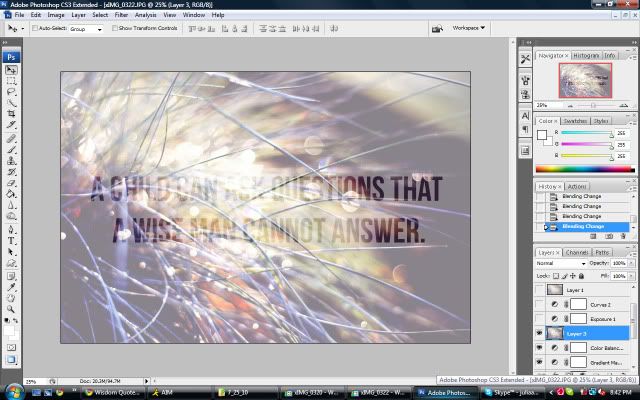640x400 pixels.
Task: Select the Slice tool
Action: pyautogui.click(x=11, y=125)
